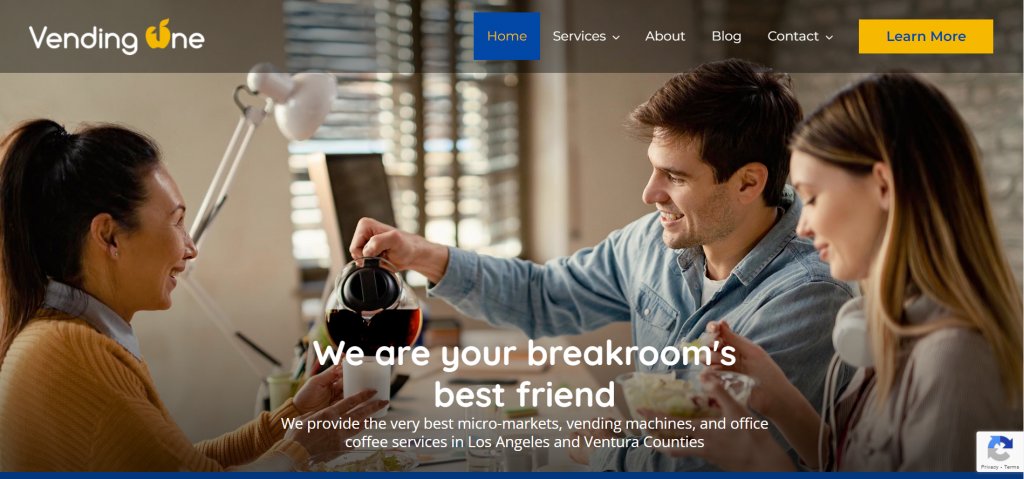Click the reCAPTCHA badge icon
This screenshot has width=1024, height=479.
click(x=999, y=448)
